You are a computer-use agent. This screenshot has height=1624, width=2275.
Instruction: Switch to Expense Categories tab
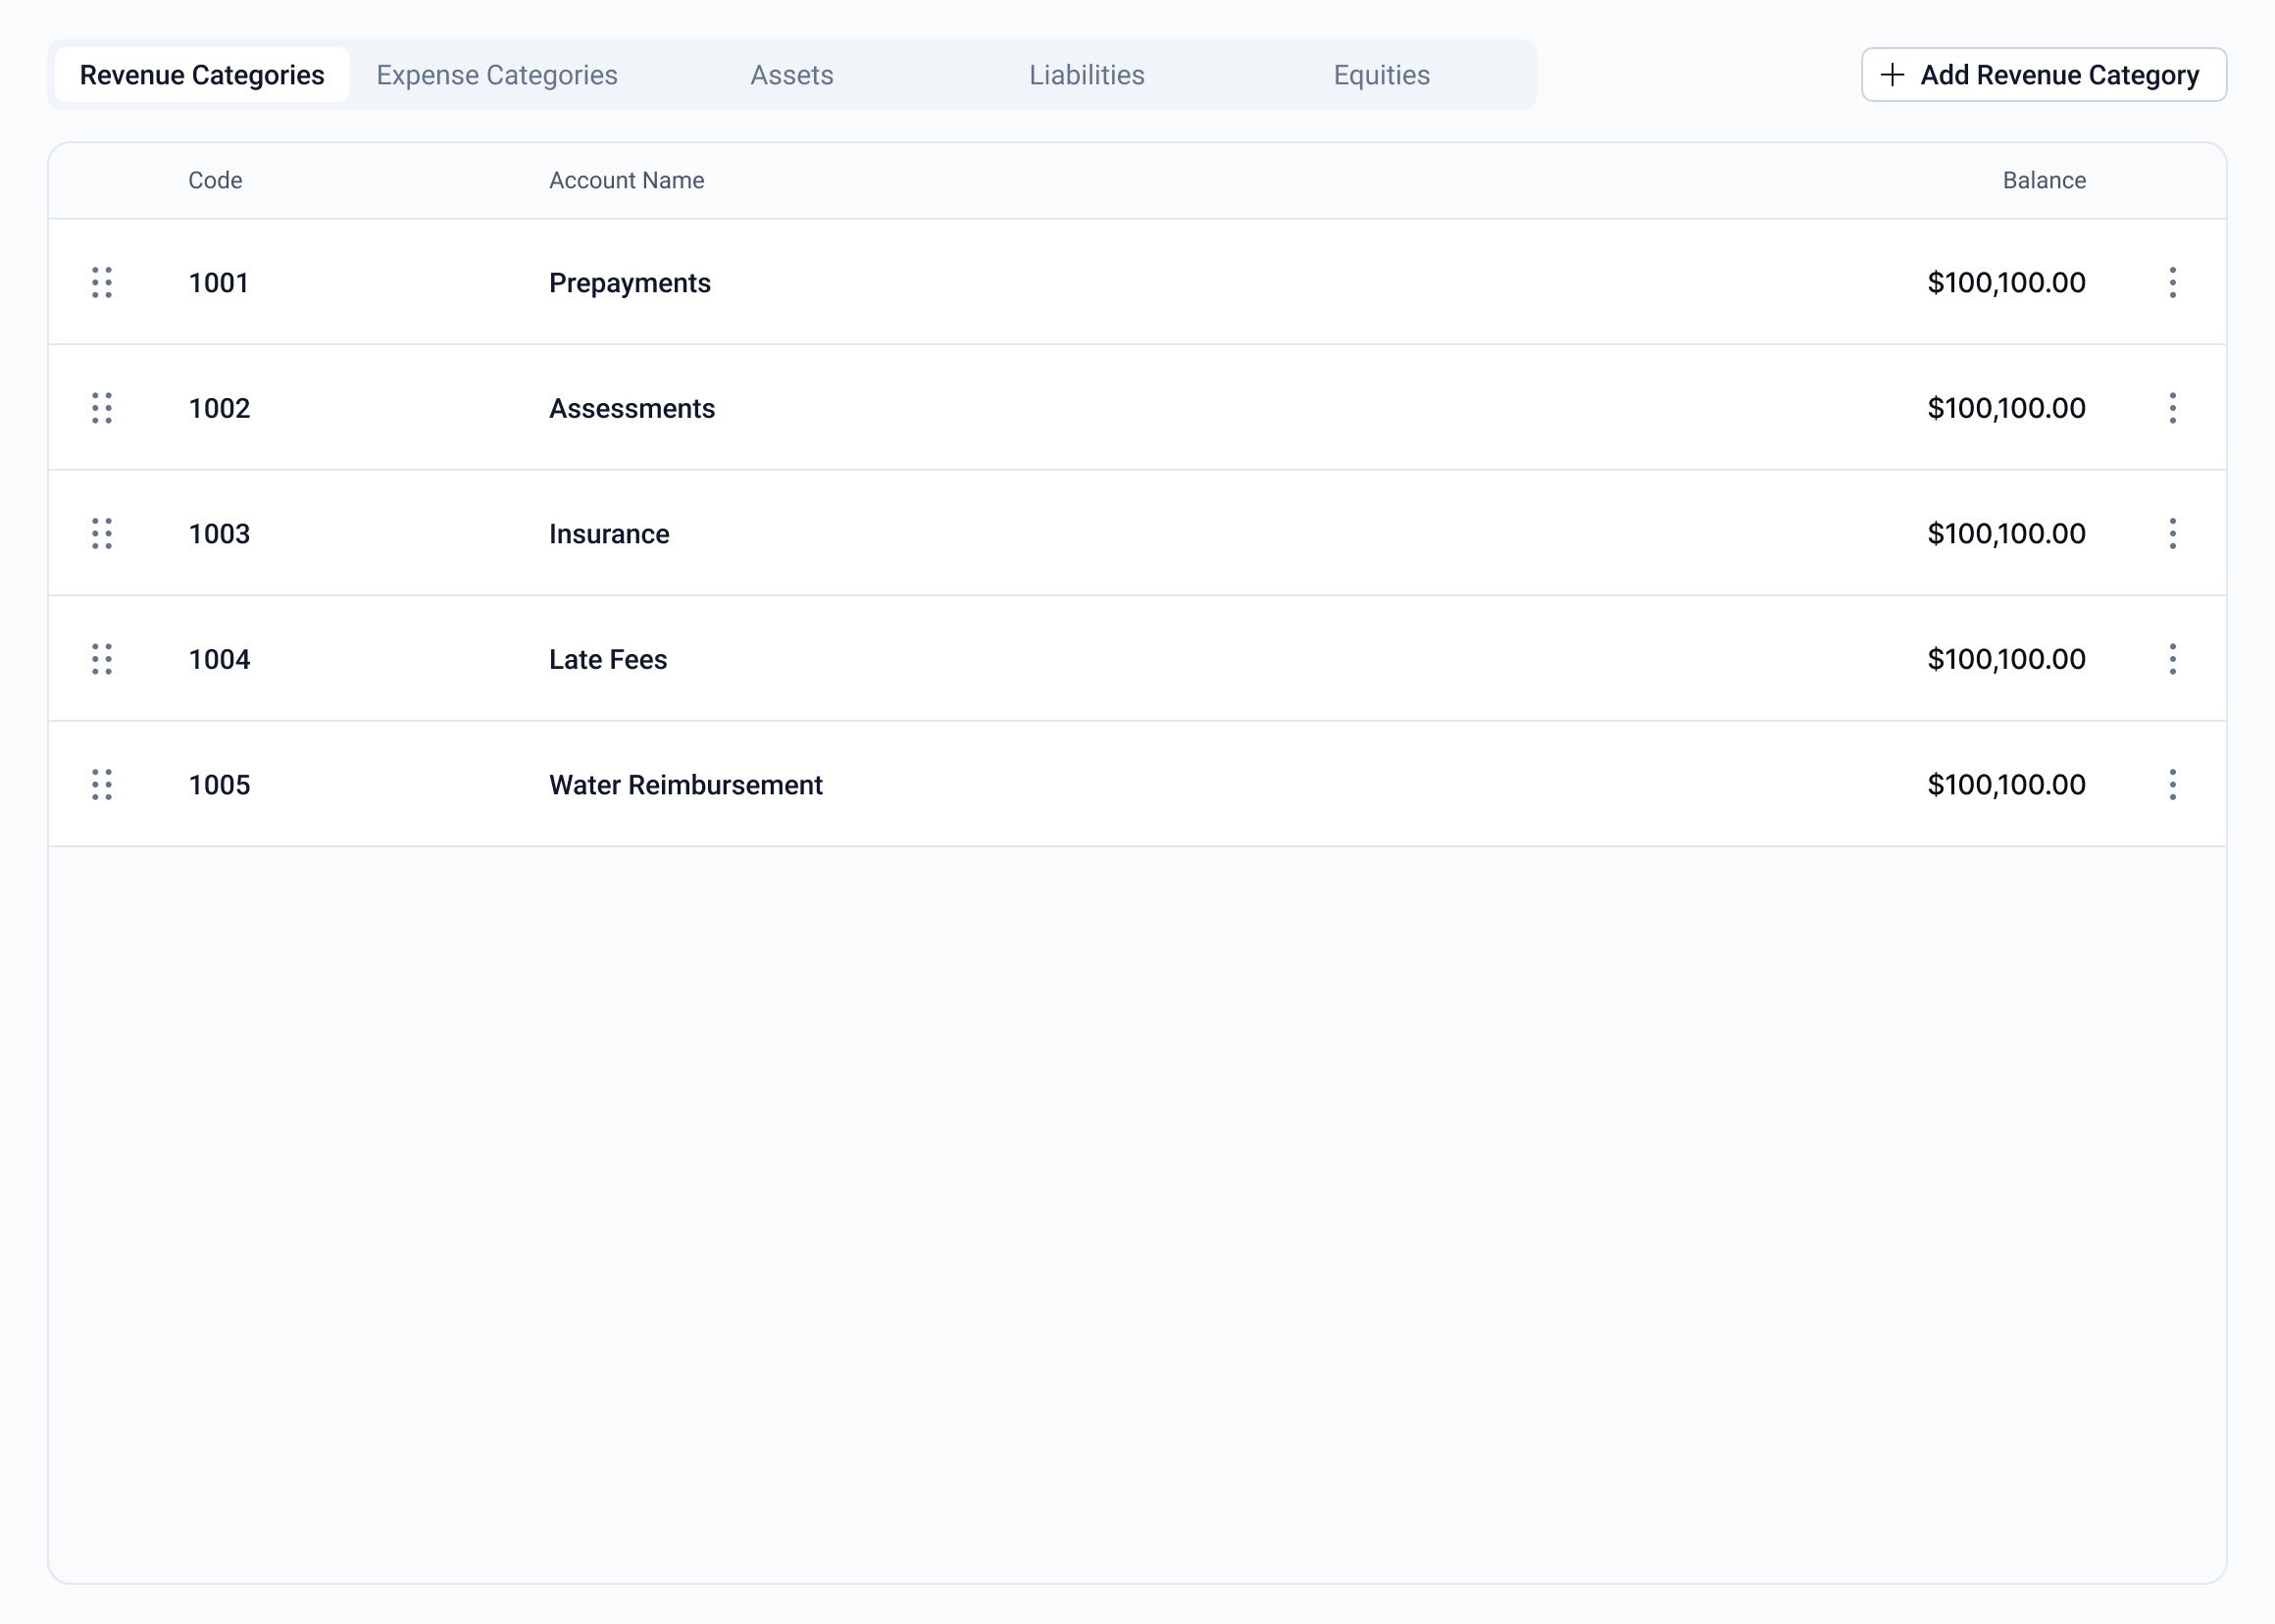497,75
